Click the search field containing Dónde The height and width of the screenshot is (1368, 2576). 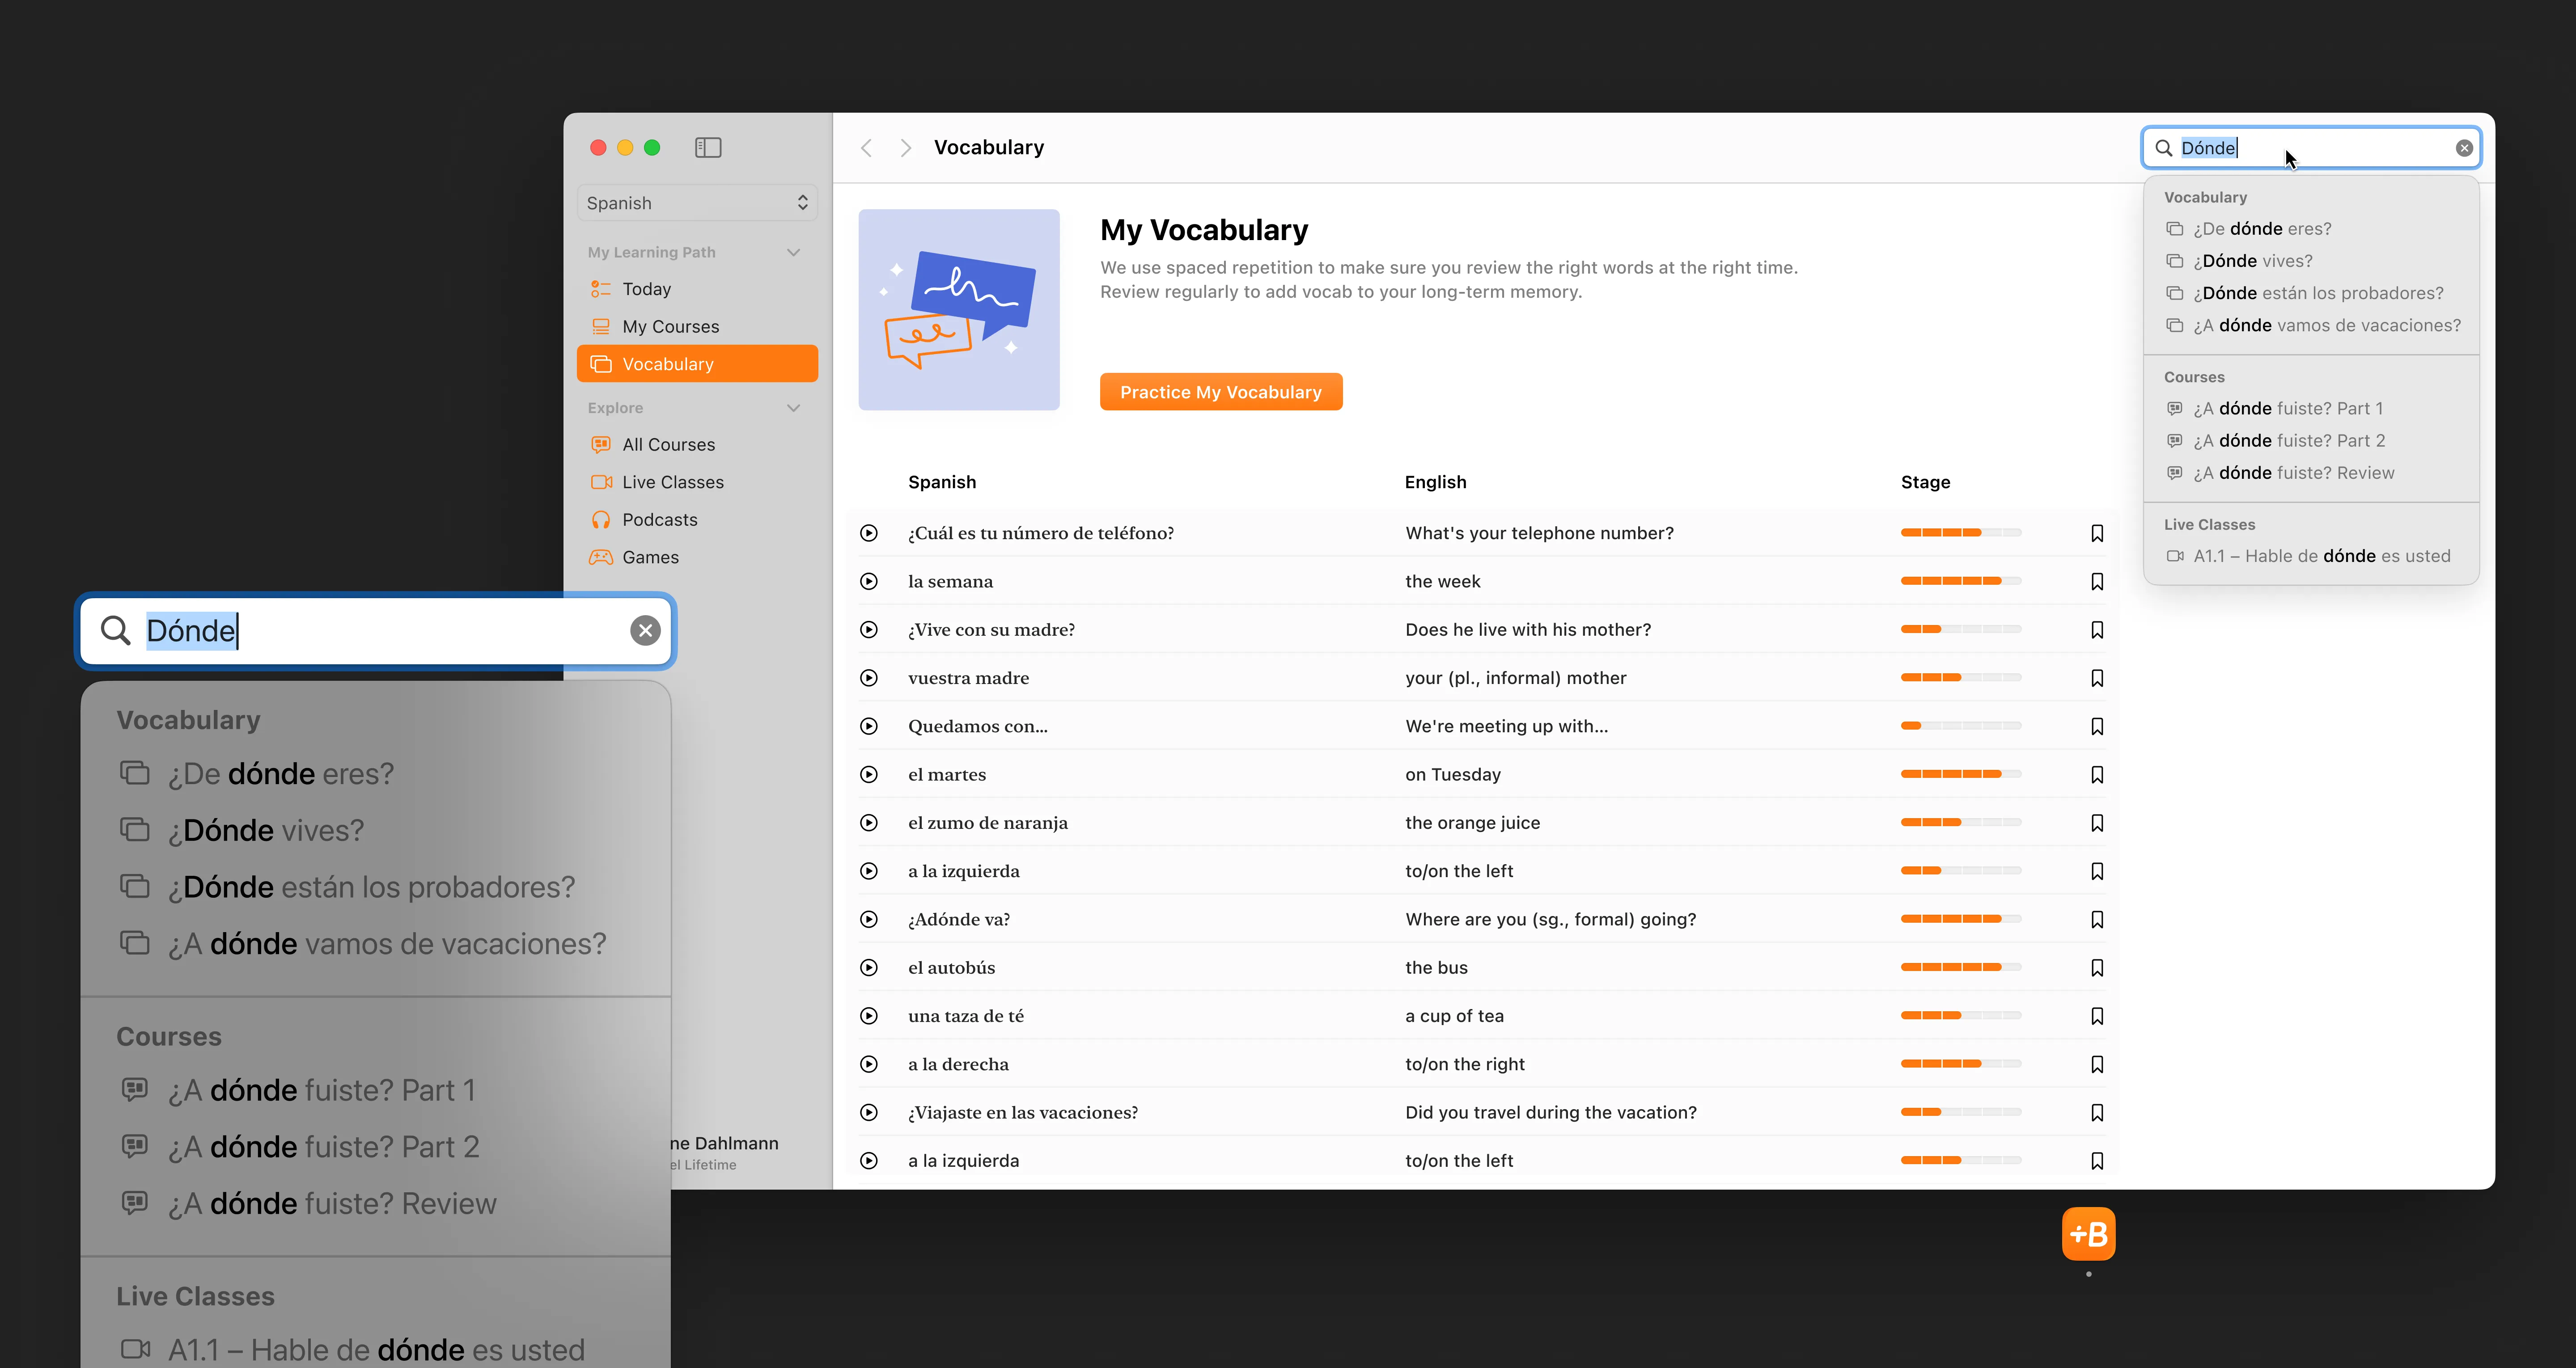pos(2310,148)
